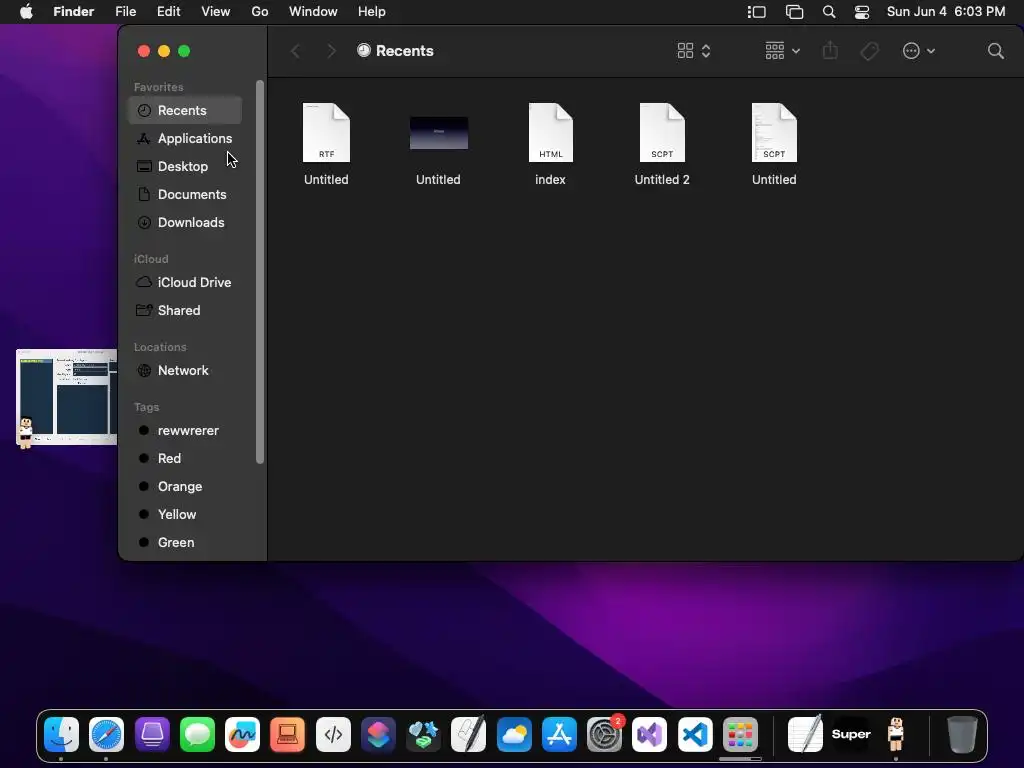Click the window mirroring menu bar icon
1024x768 pixels.
click(x=794, y=12)
